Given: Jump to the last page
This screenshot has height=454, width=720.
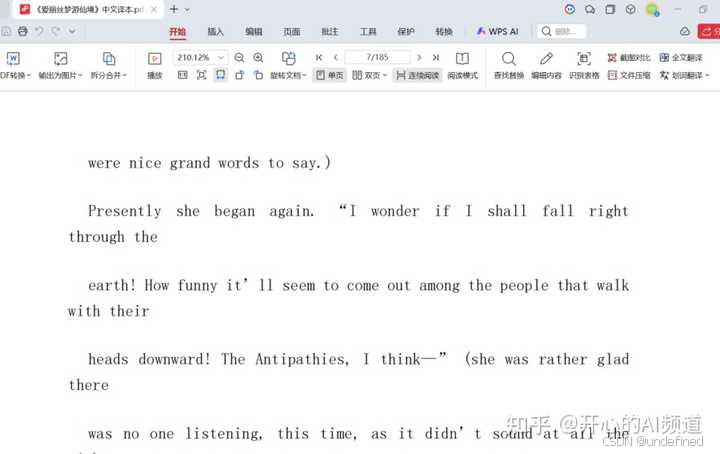Looking at the screenshot, I should coord(436,57).
